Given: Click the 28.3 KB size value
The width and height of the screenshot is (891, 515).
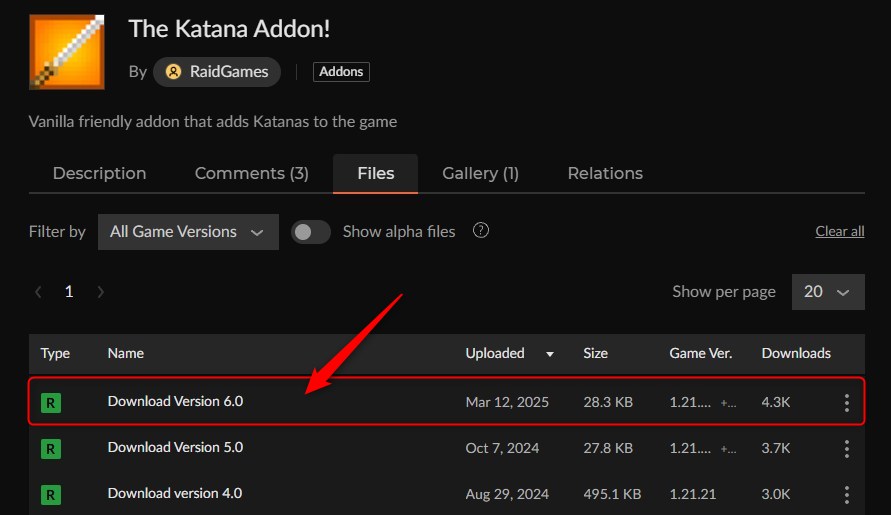Looking at the screenshot, I should click(608, 402).
